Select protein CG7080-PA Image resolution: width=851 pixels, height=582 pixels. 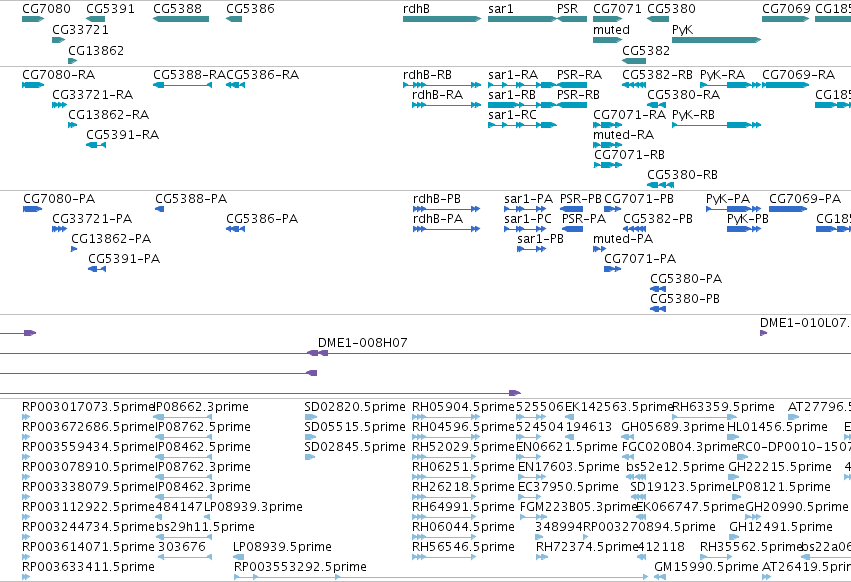click(x=59, y=199)
